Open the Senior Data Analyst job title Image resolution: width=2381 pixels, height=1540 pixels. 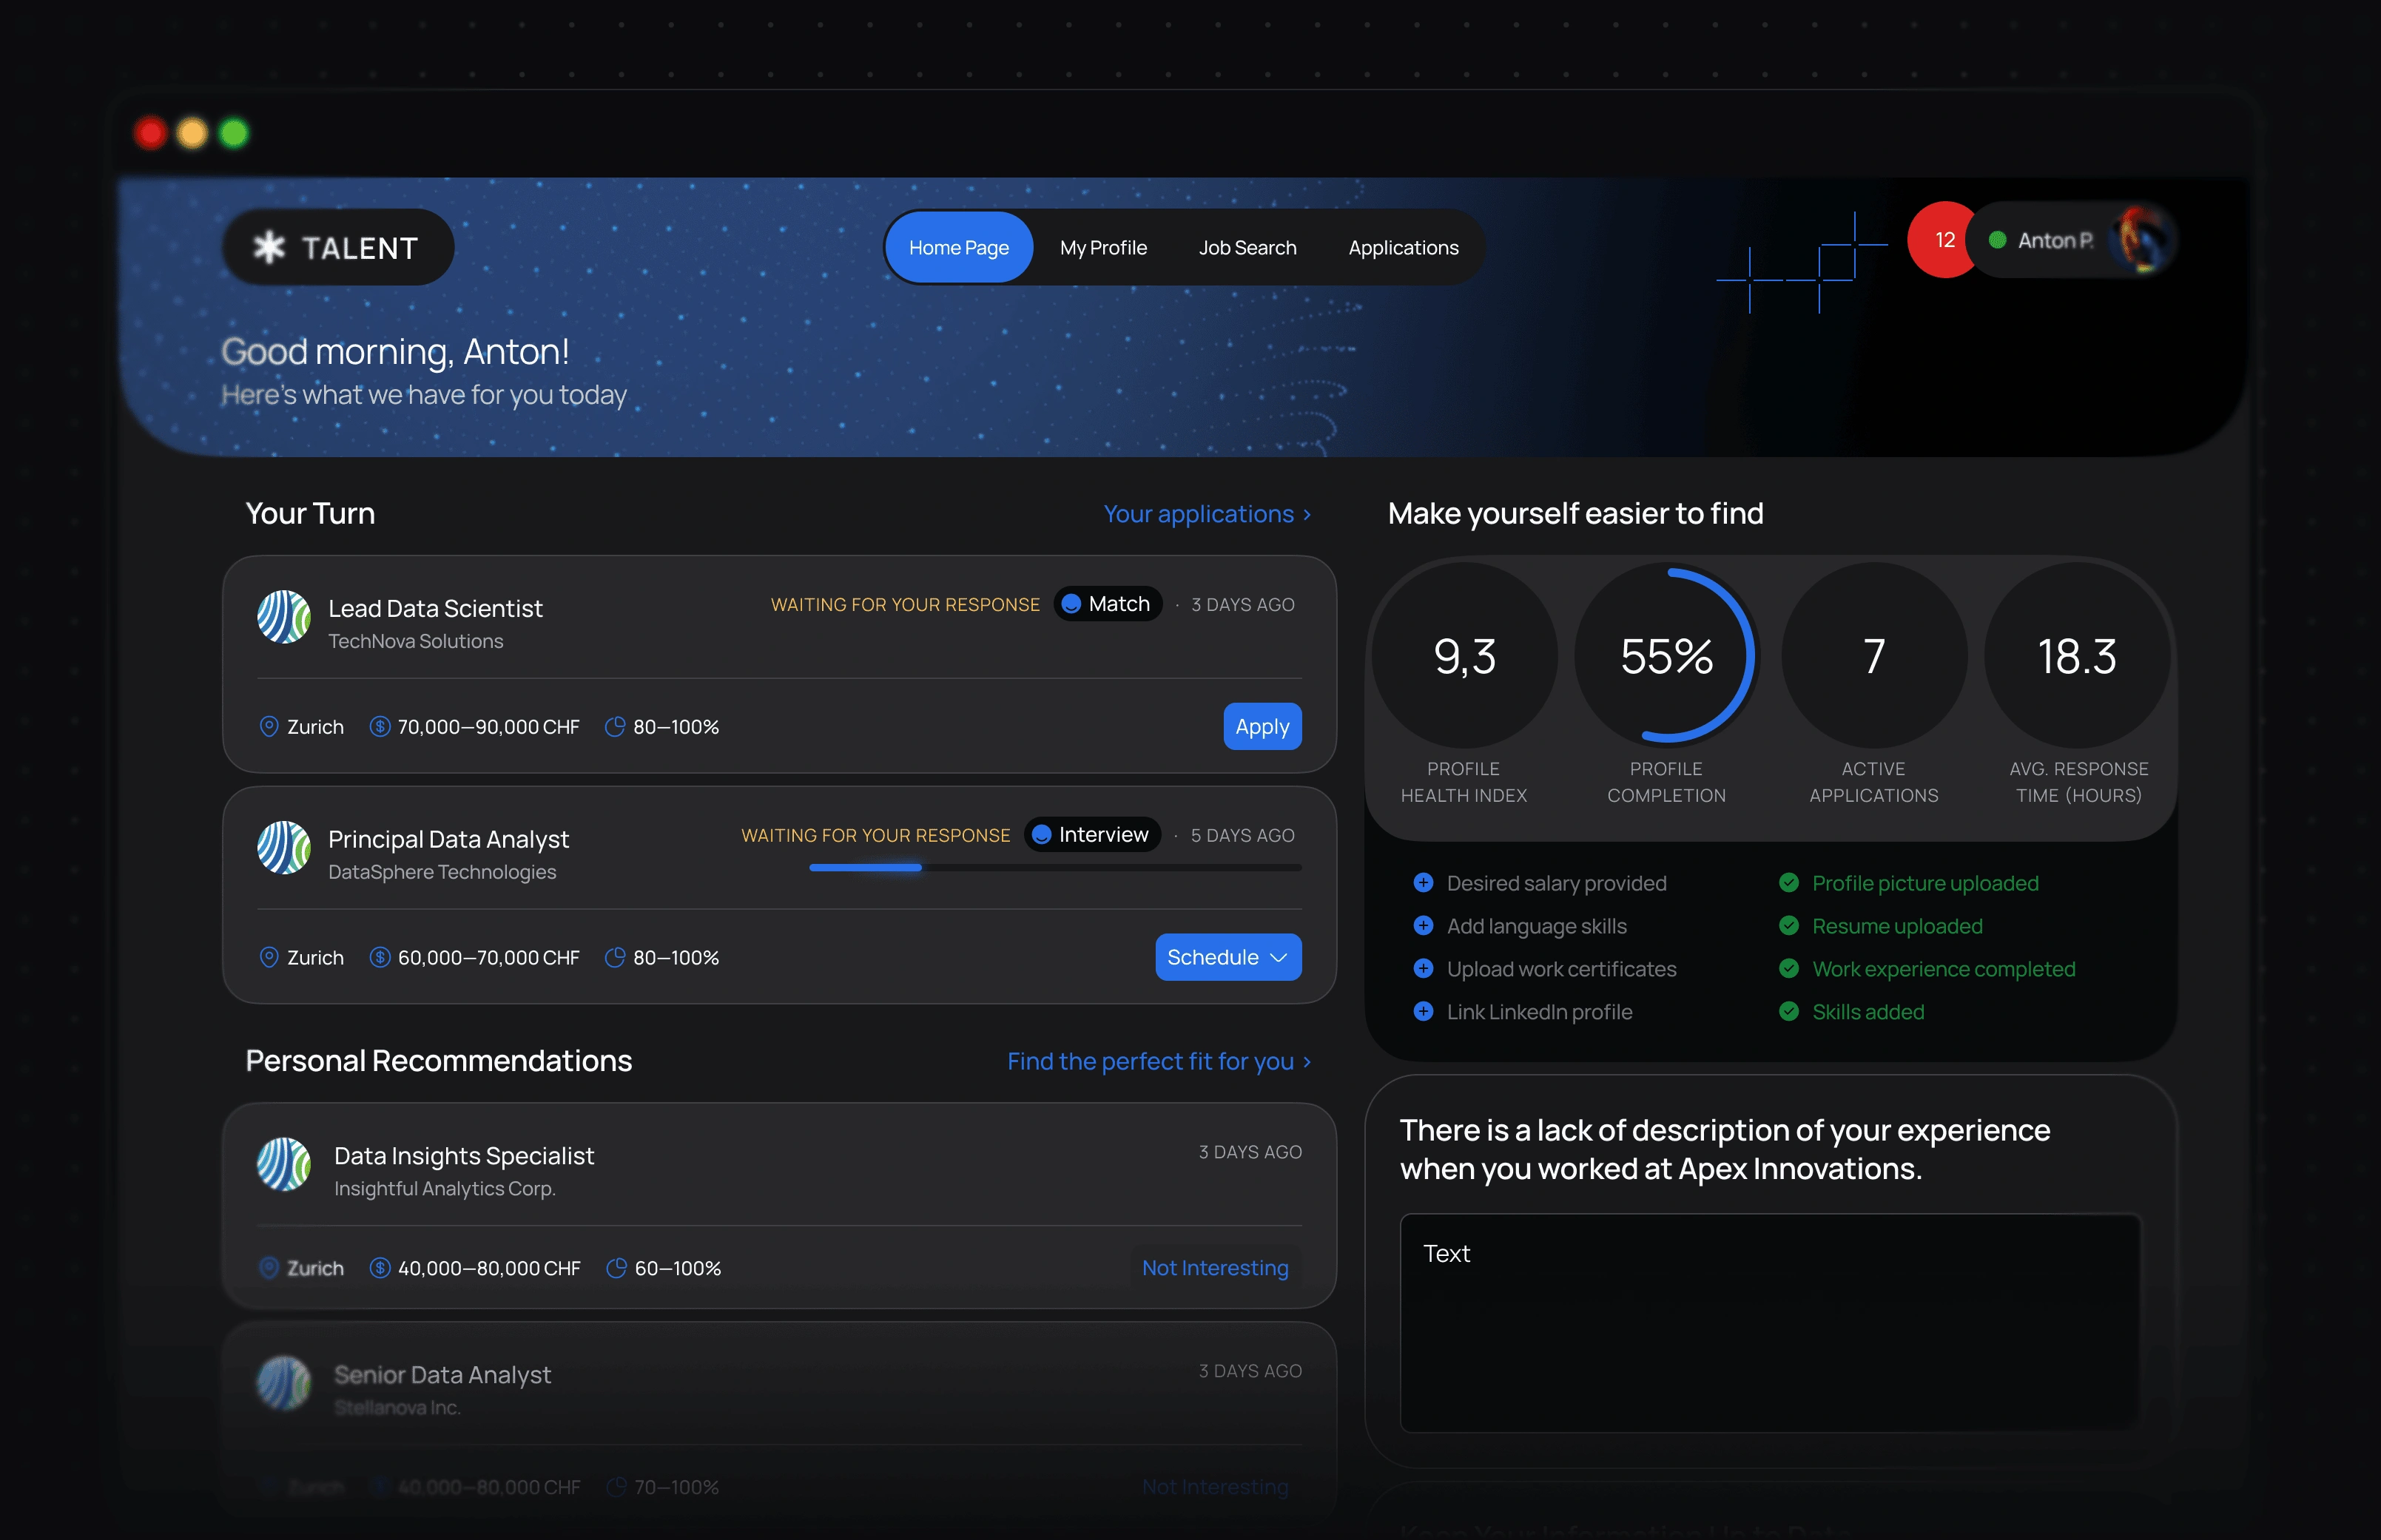442,1374
